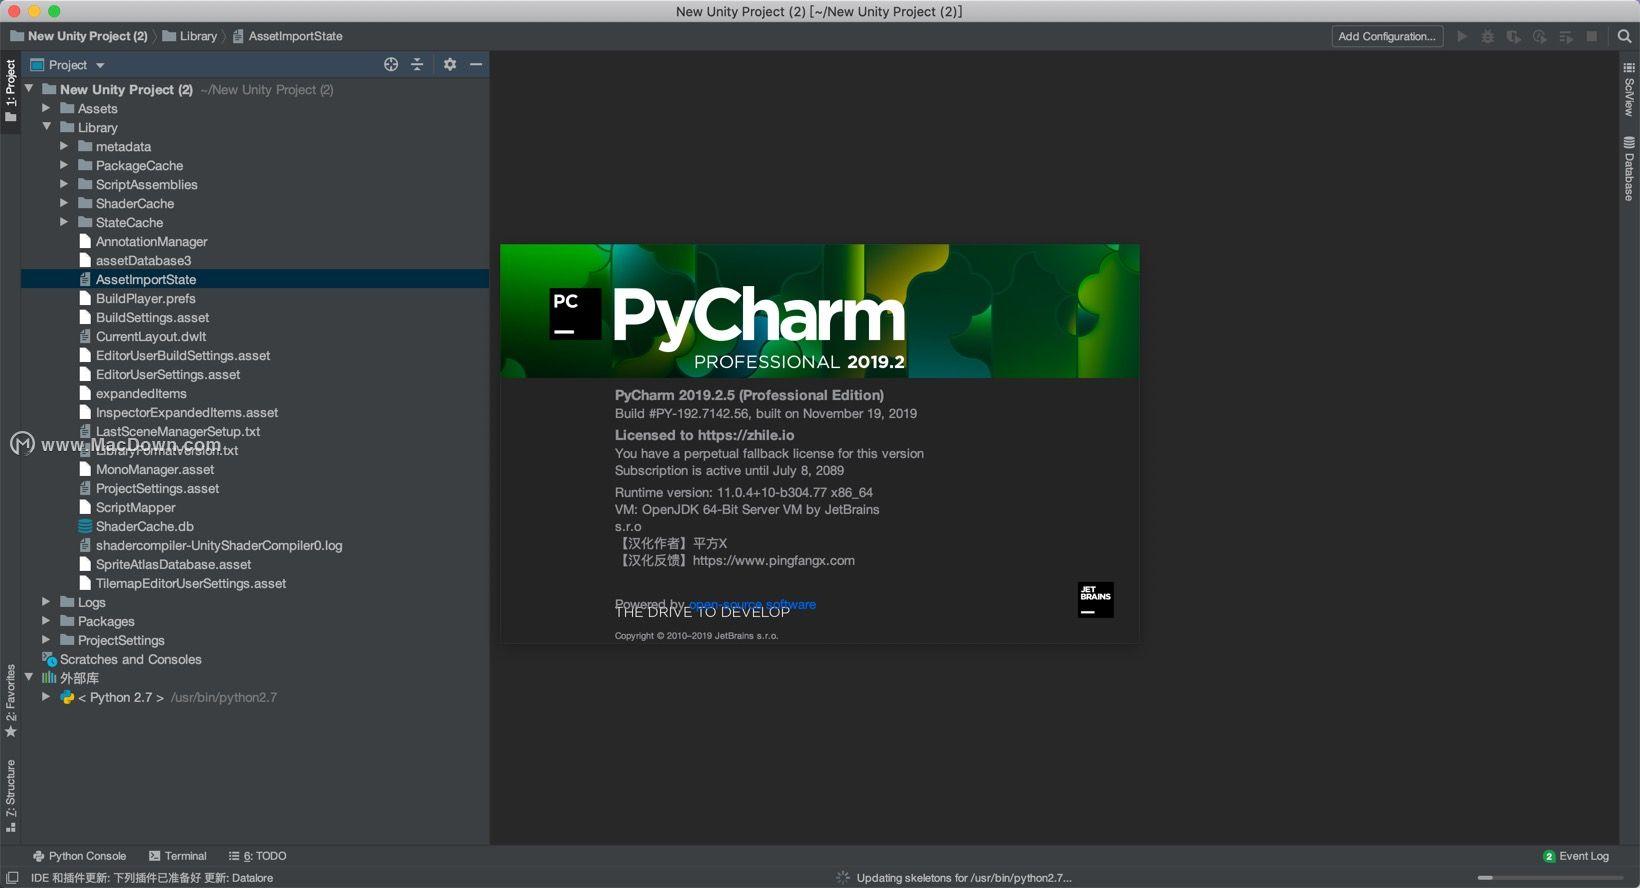
Task: Expand the ProjectSettings folder
Action: (46, 640)
